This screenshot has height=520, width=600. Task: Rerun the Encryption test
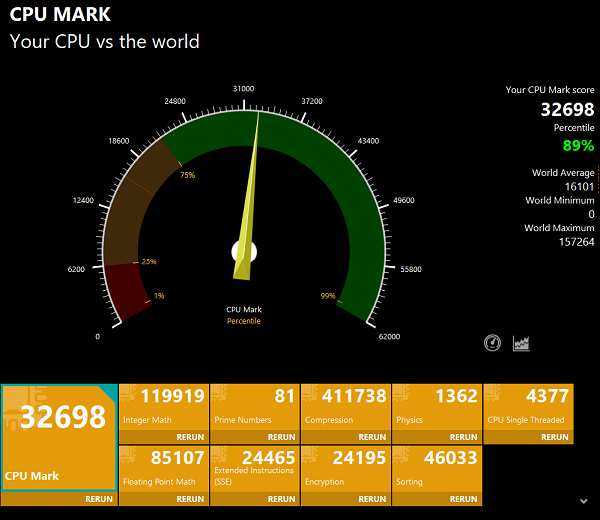tap(372, 499)
